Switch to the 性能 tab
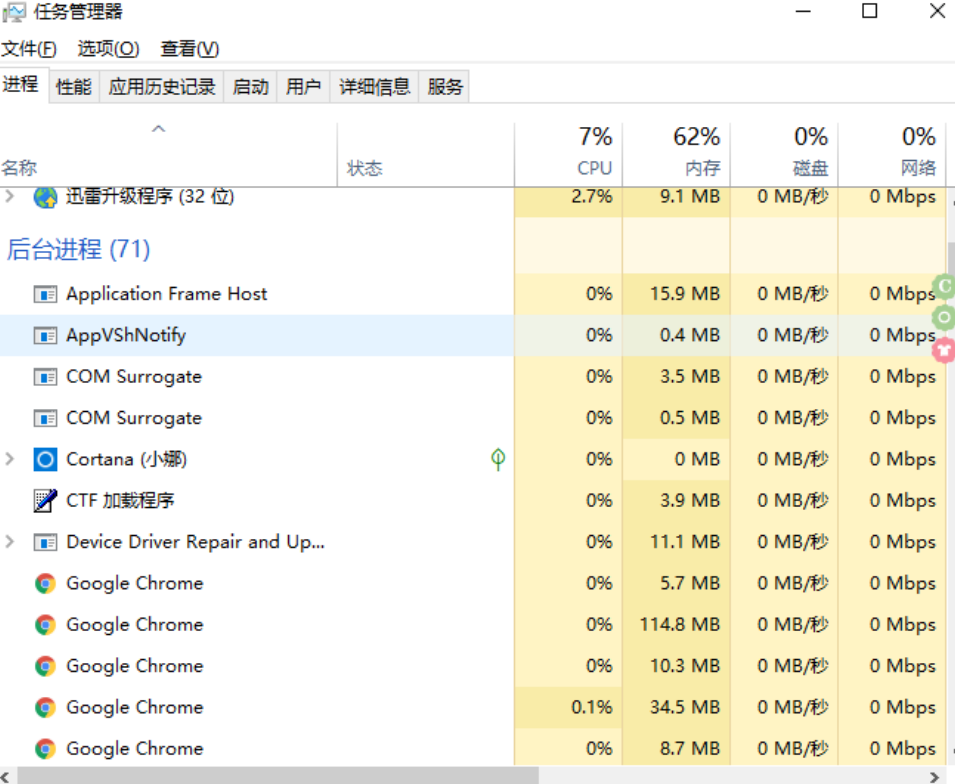The height and width of the screenshot is (784, 955). 74,87
